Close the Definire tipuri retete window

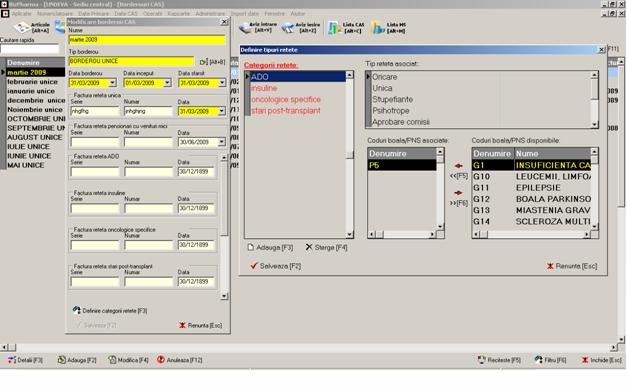pos(601,50)
